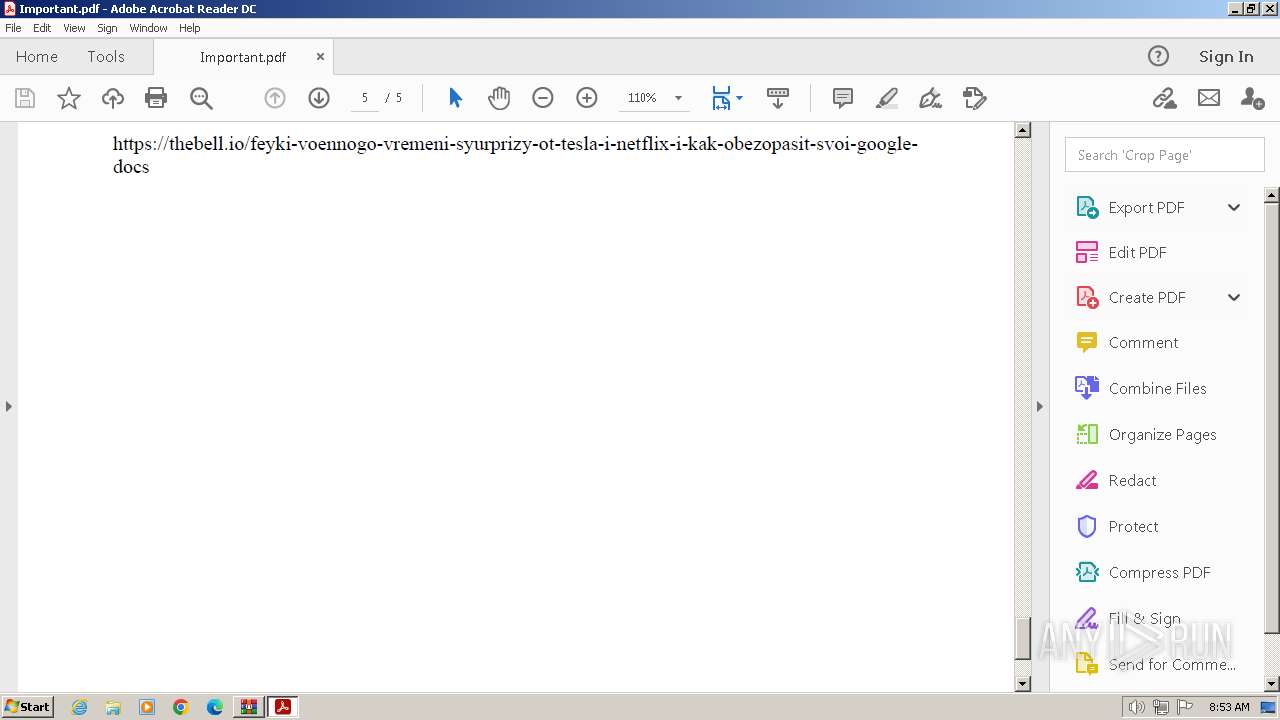Image resolution: width=1280 pixels, height=720 pixels.
Task: Click the document scrollbar down arrow
Action: (x=1022, y=684)
